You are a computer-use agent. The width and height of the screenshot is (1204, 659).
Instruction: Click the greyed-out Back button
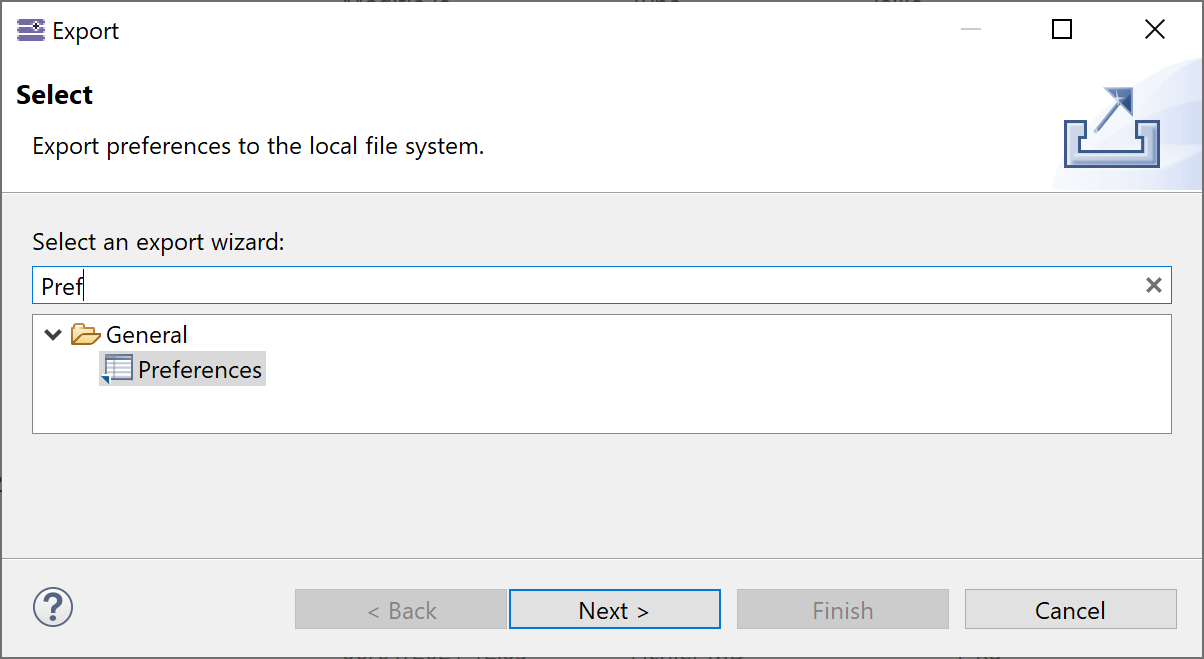(401, 610)
